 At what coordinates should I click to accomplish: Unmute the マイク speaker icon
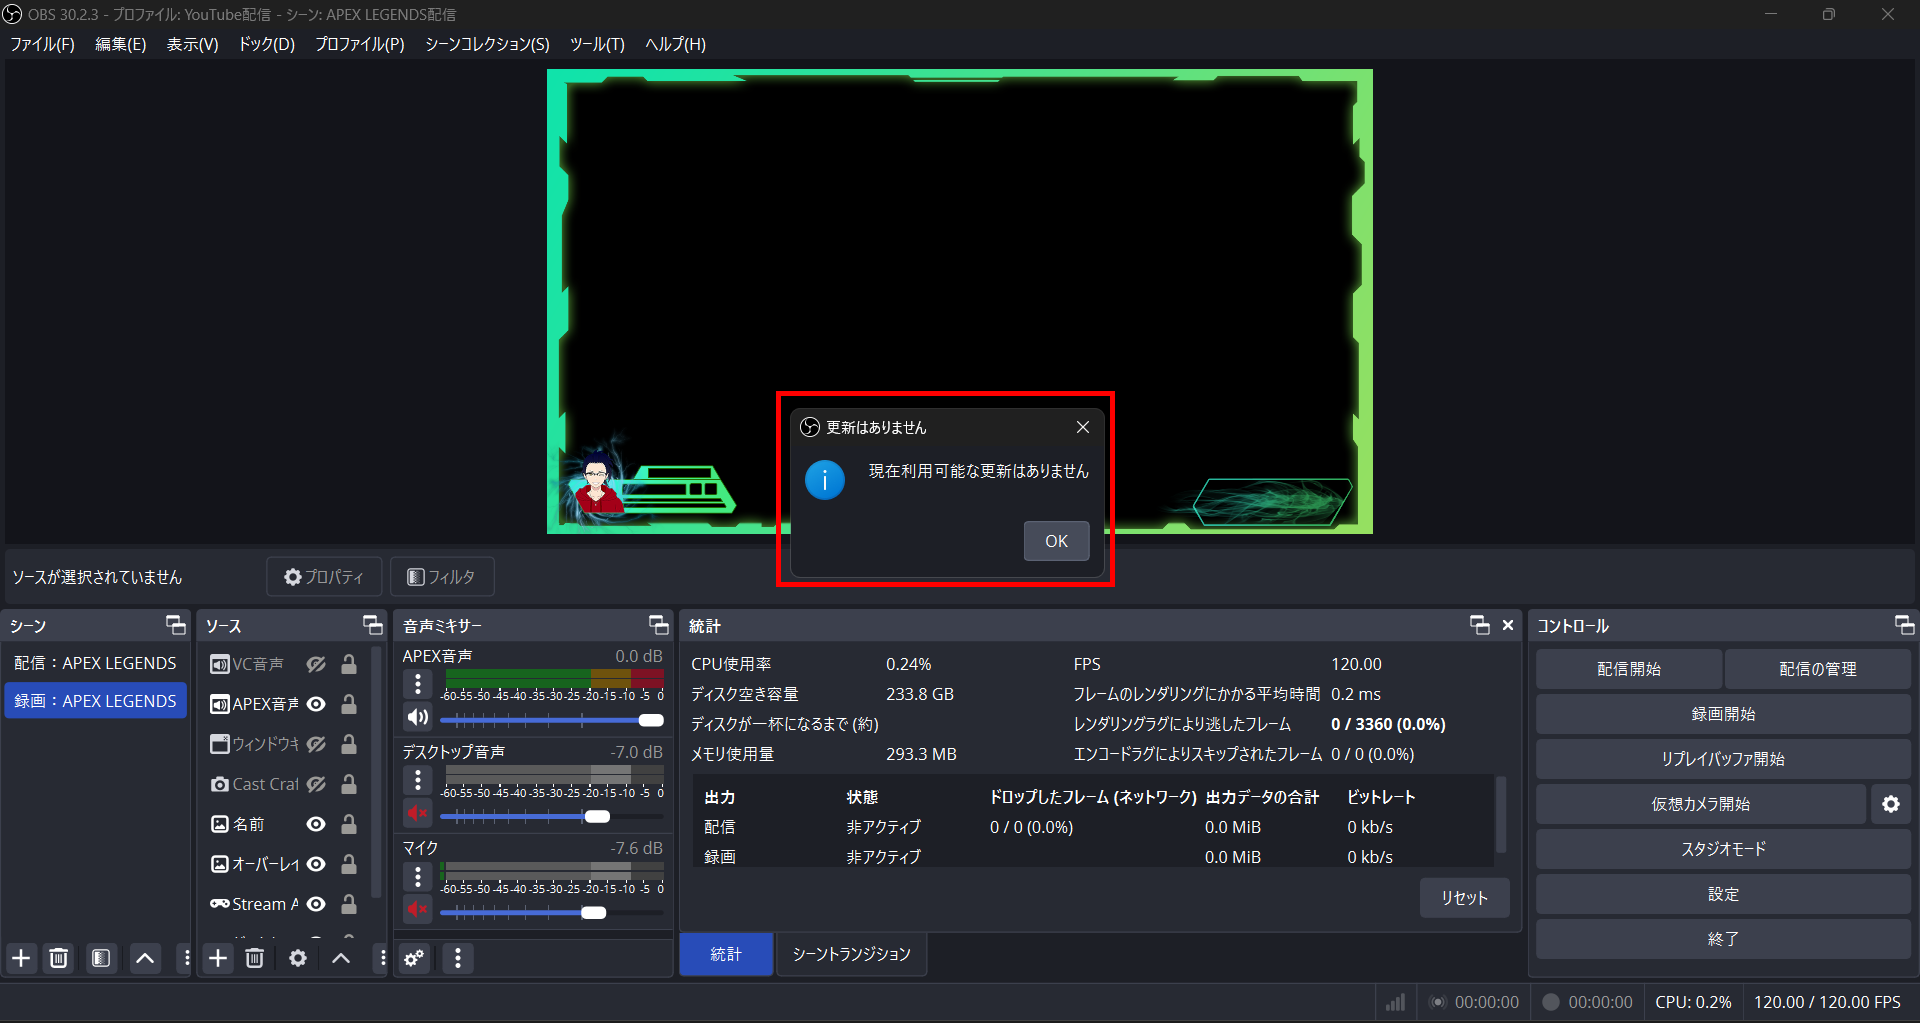418,909
